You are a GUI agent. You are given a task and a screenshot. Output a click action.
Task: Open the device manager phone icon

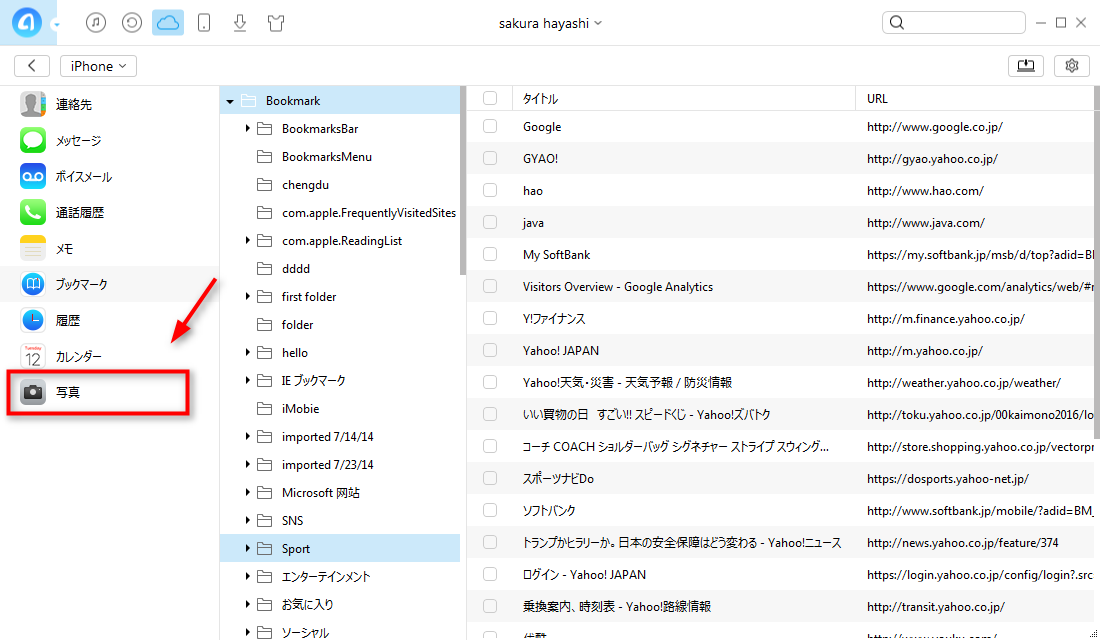click(204, 23)
